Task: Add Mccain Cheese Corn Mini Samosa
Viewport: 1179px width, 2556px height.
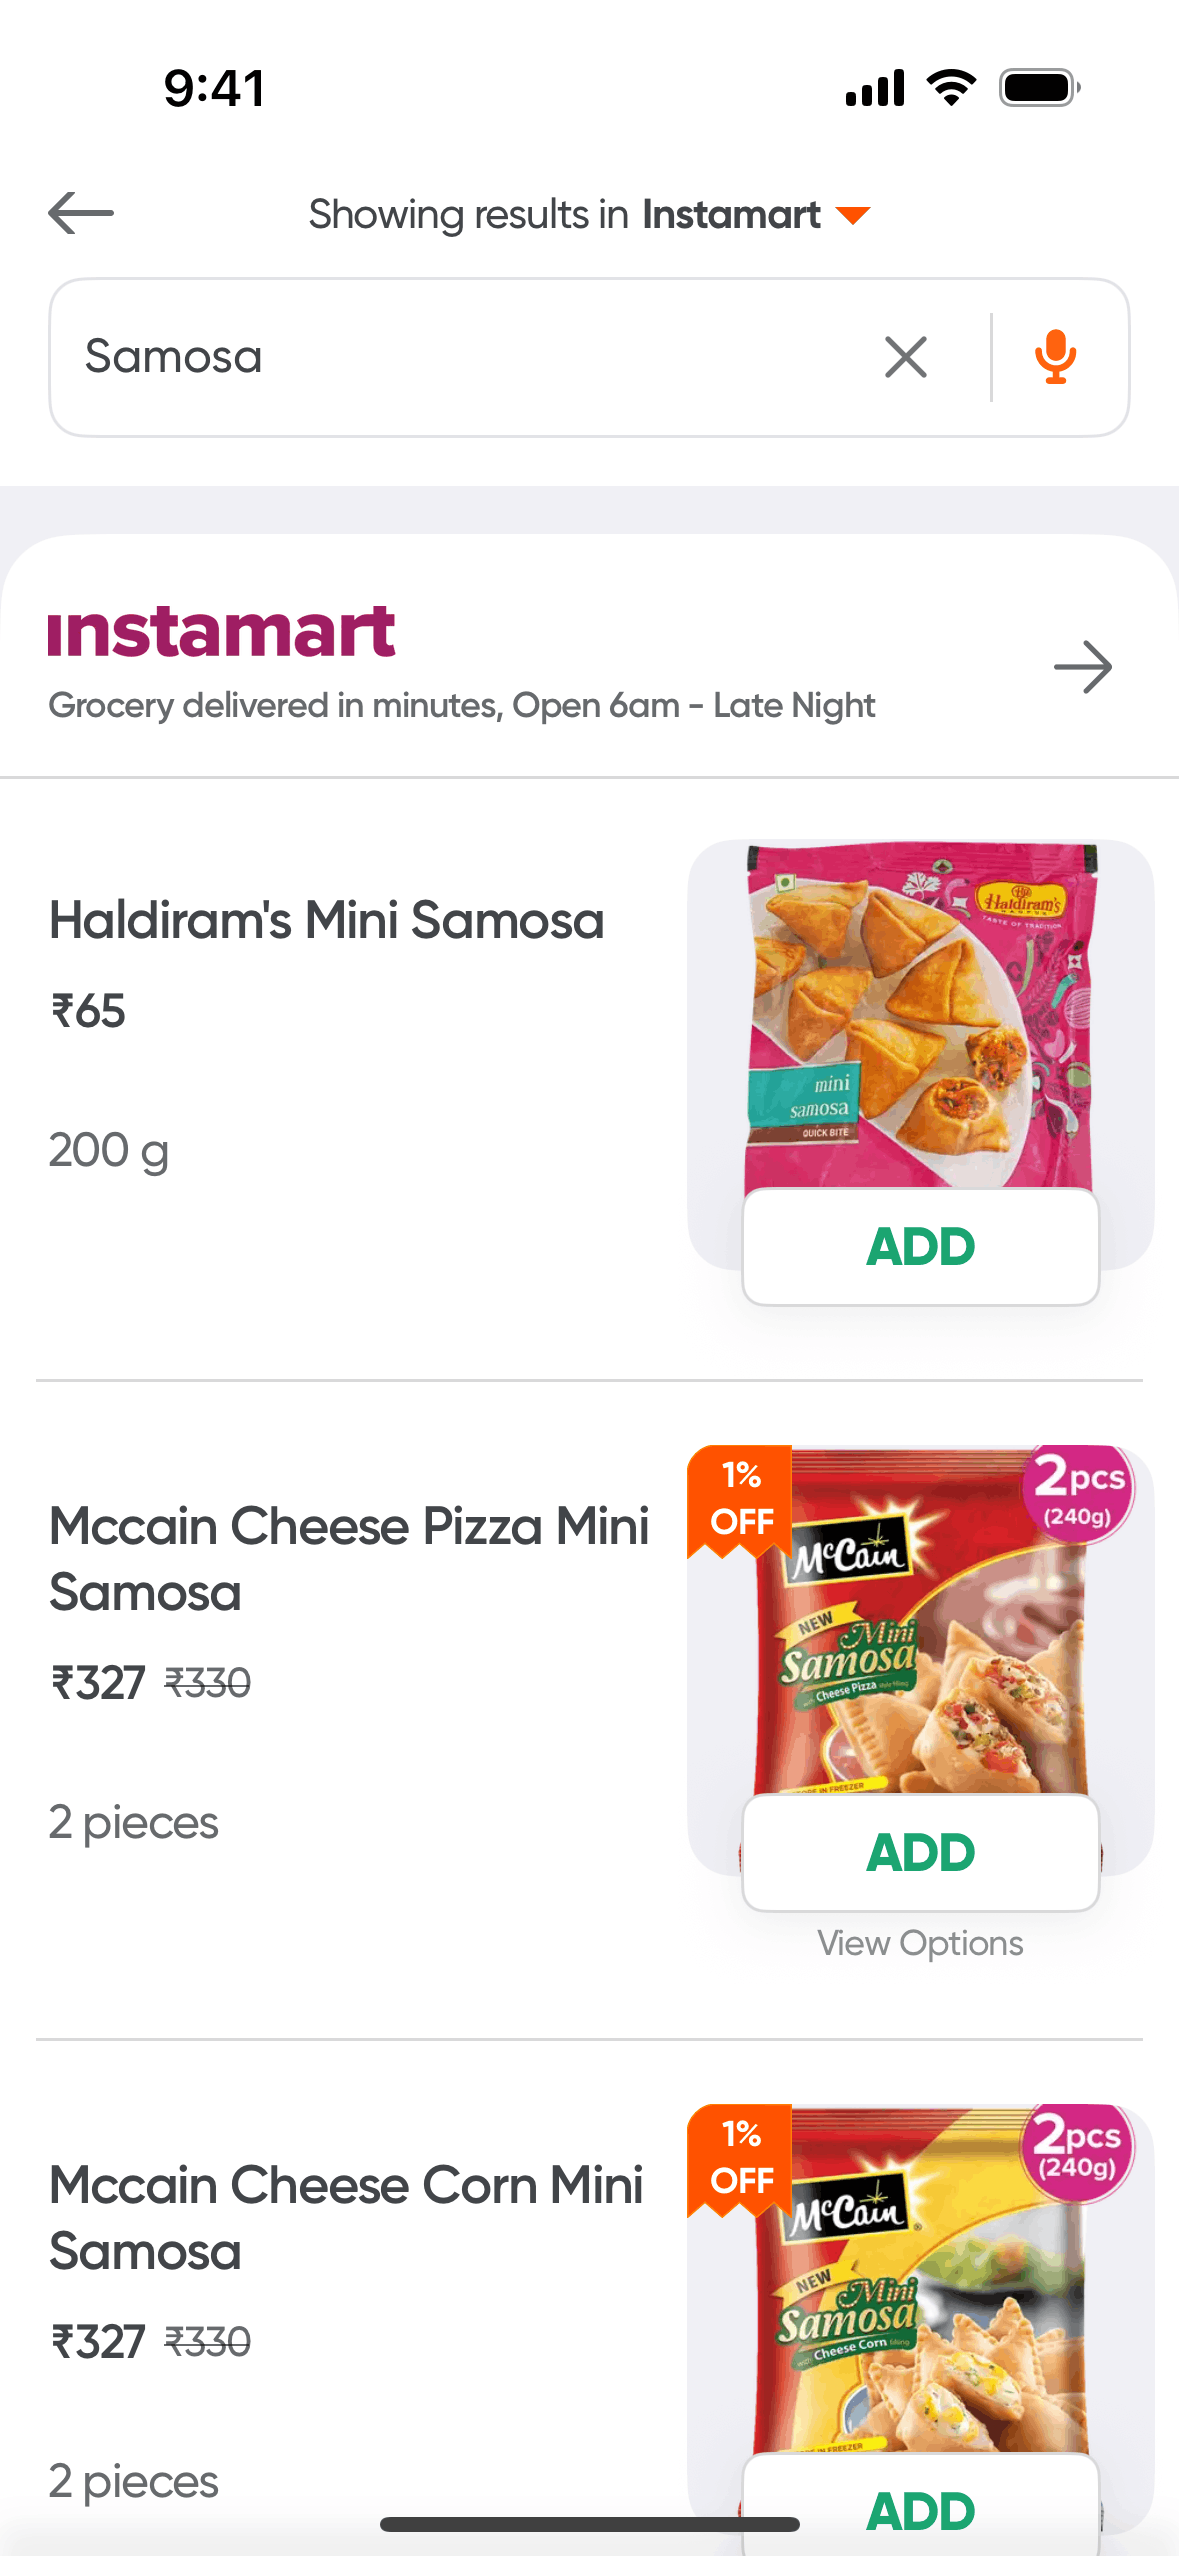Action: tap(920, 2510)
